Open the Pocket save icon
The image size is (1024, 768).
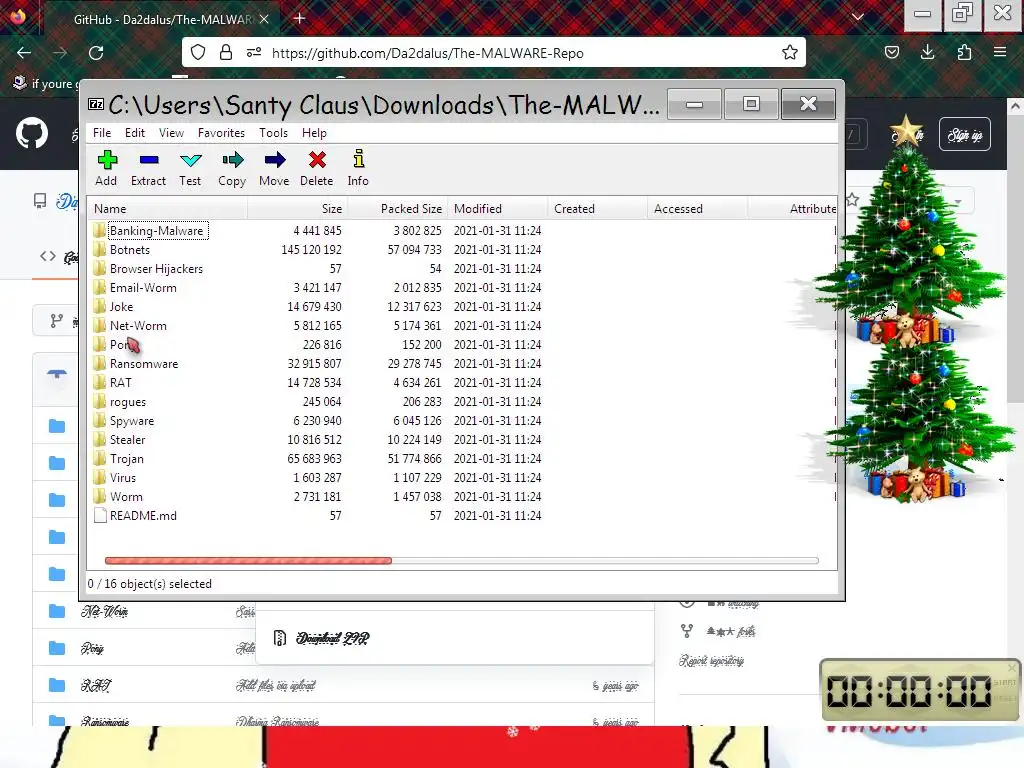891,52
